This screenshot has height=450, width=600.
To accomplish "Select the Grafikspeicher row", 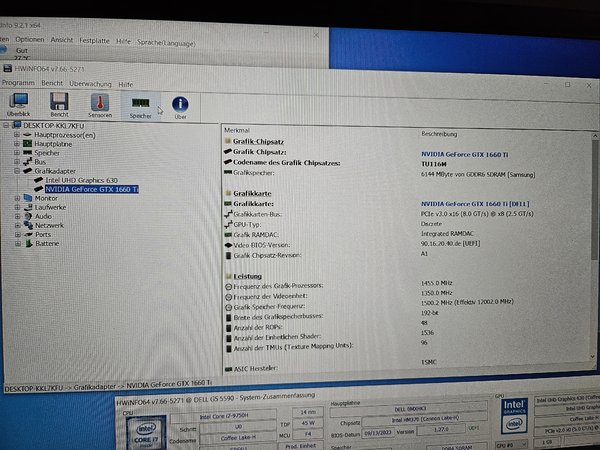I will 380,173.
